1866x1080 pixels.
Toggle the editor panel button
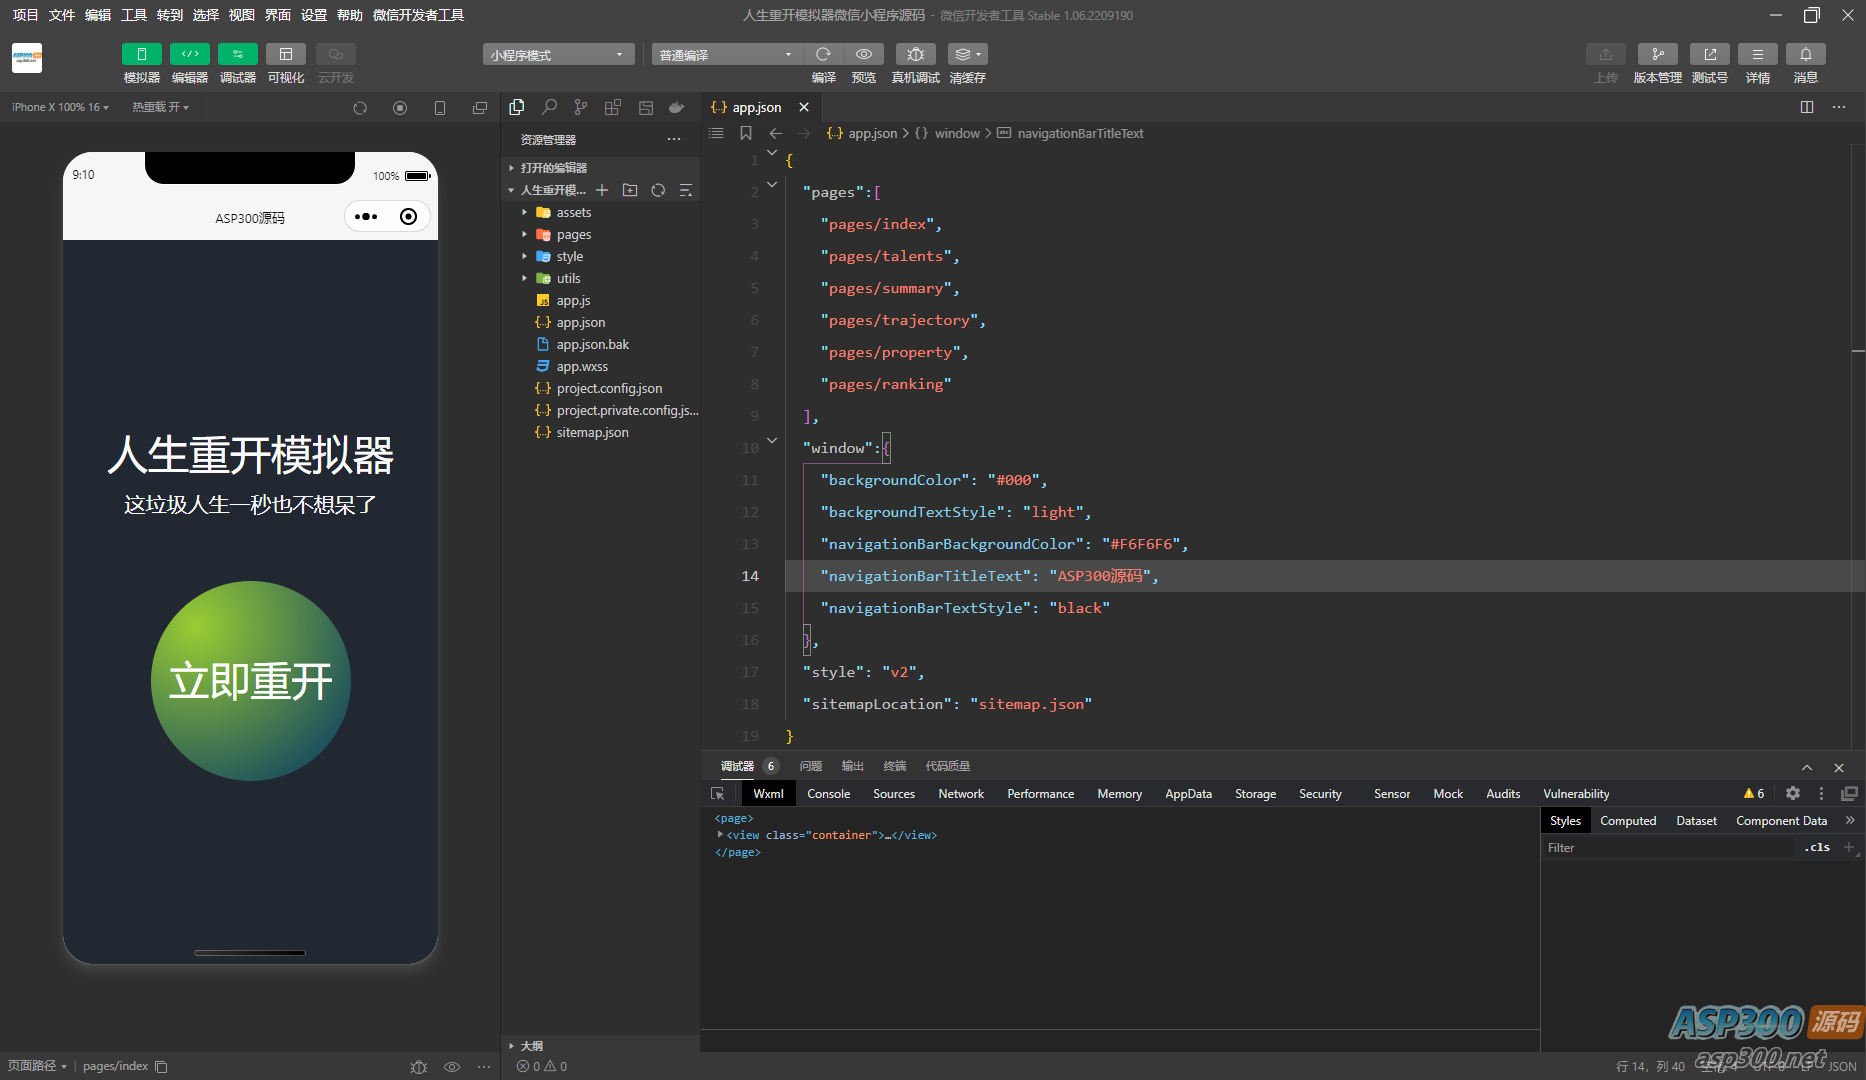(189, 55)
